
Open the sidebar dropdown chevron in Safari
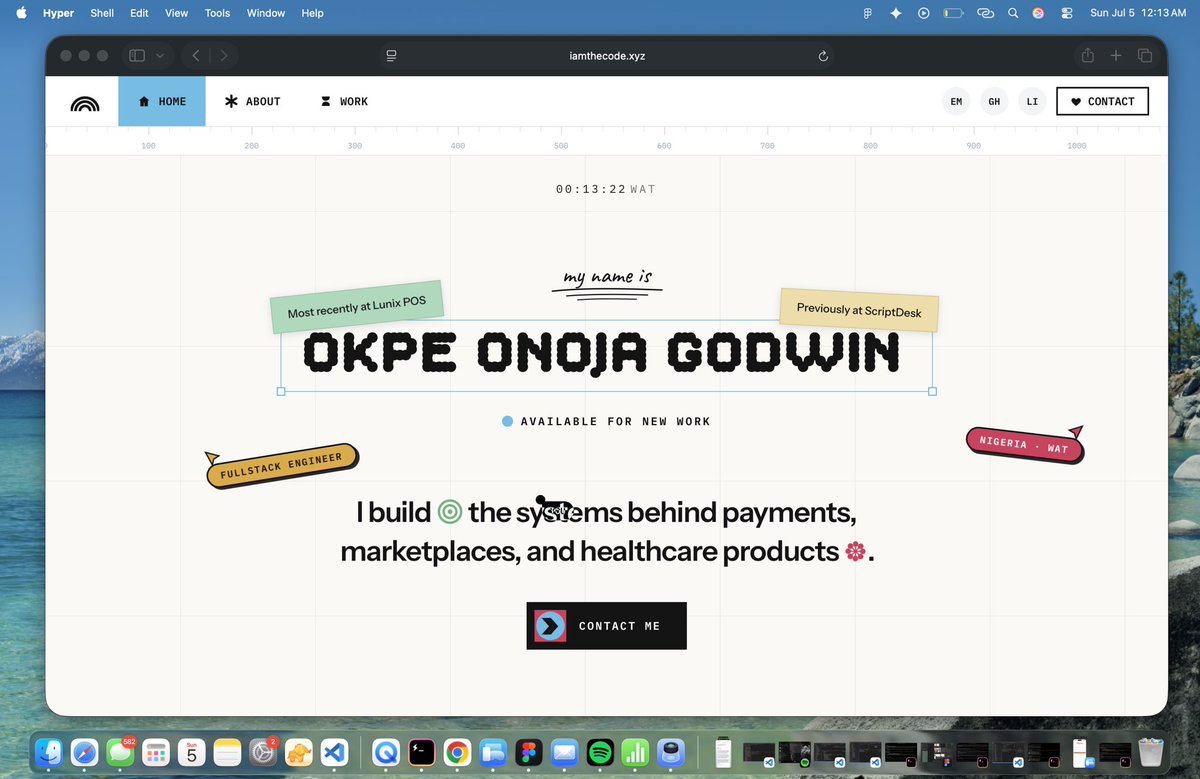(x=160, y=56)
